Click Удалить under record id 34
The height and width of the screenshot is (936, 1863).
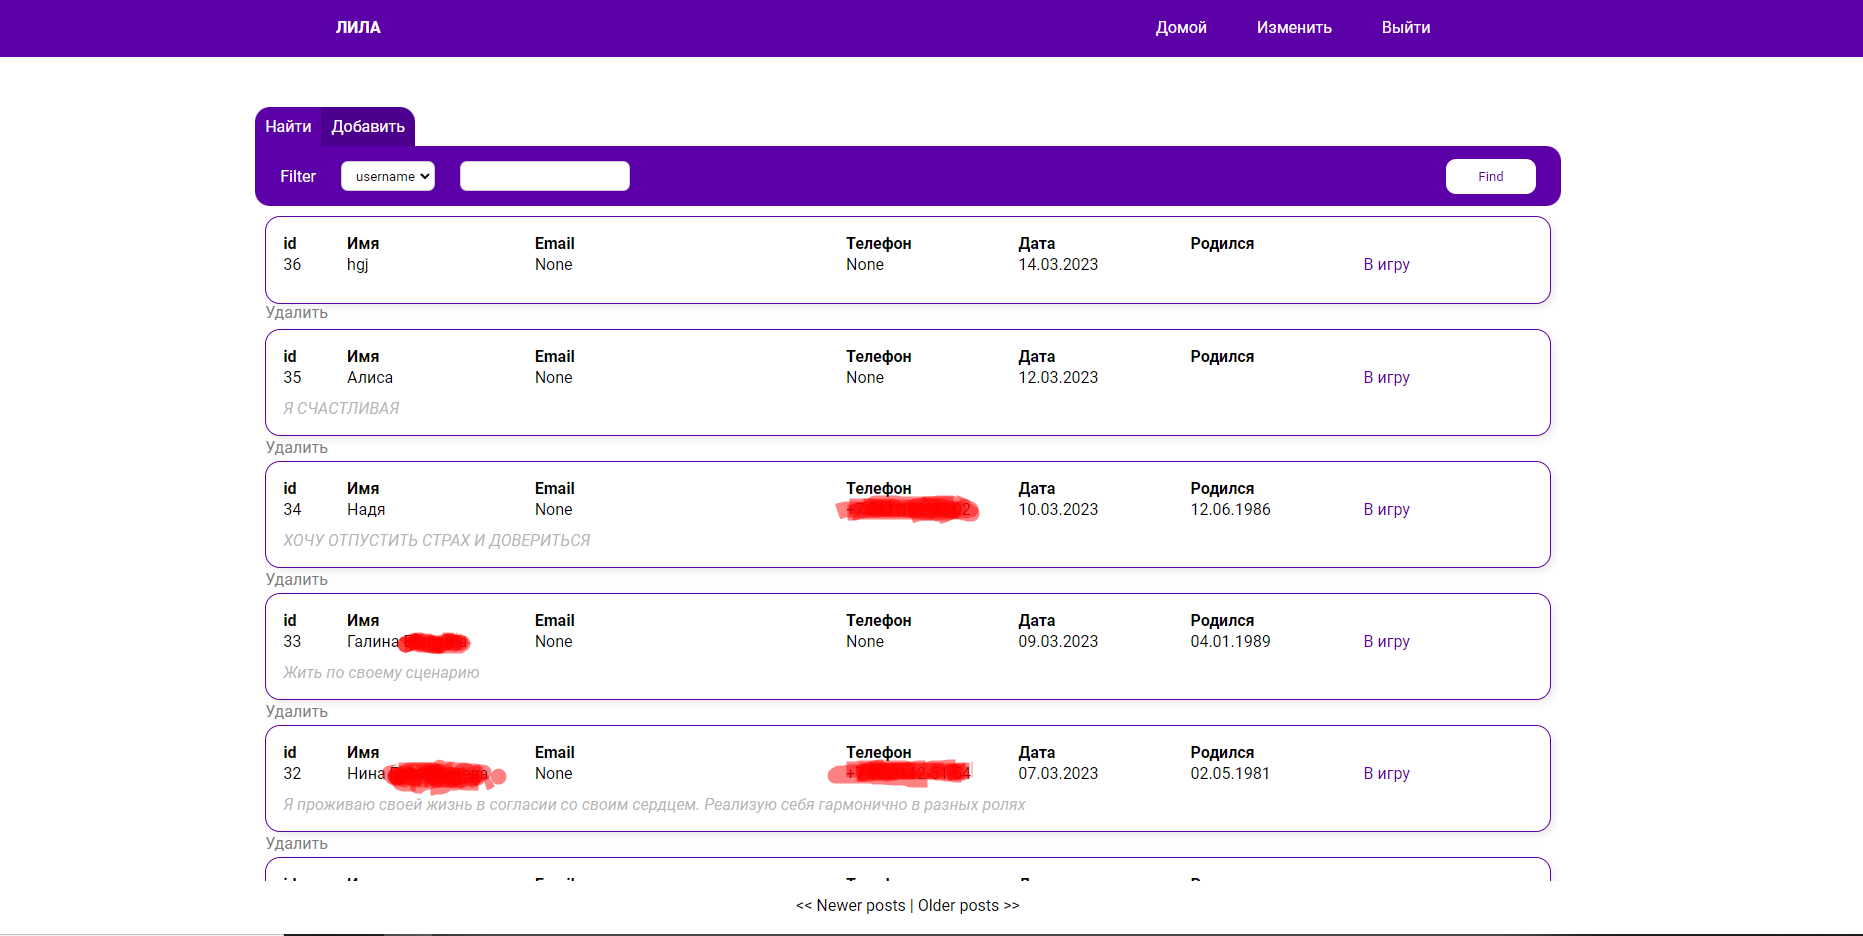296,579
